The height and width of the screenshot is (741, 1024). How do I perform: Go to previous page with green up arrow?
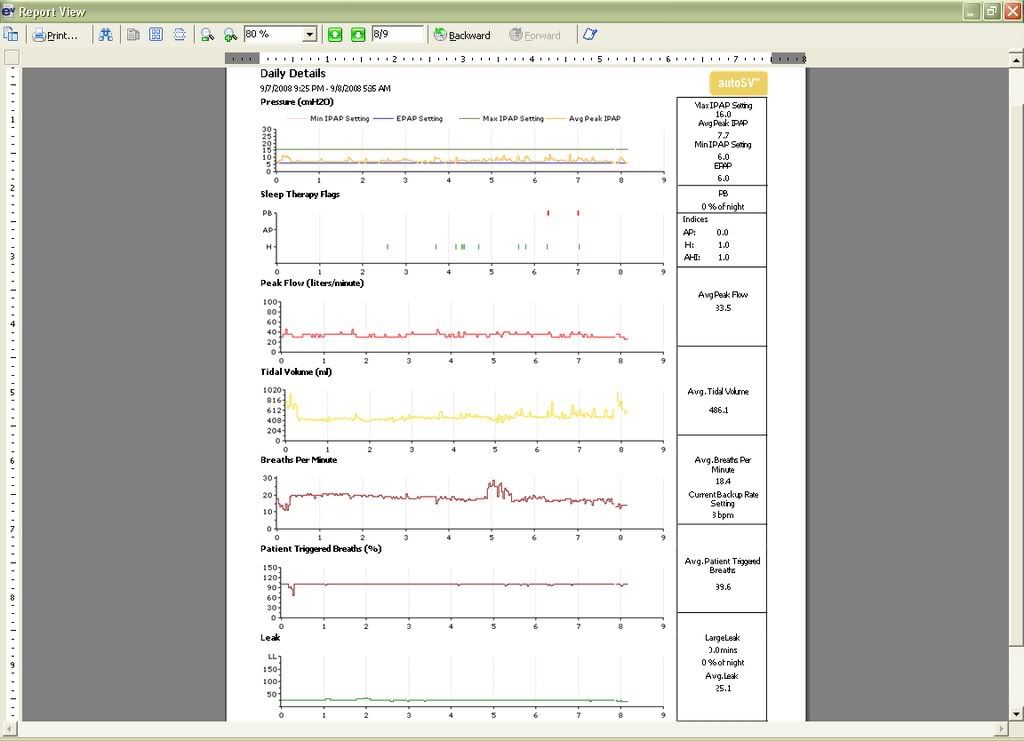[335, 35]
